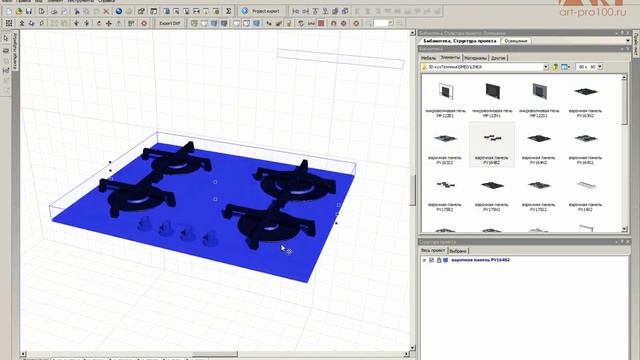Open the panel tab list dropdown arrow
The width and height of the screenshot is (640, 360).
tap(627, 41)
